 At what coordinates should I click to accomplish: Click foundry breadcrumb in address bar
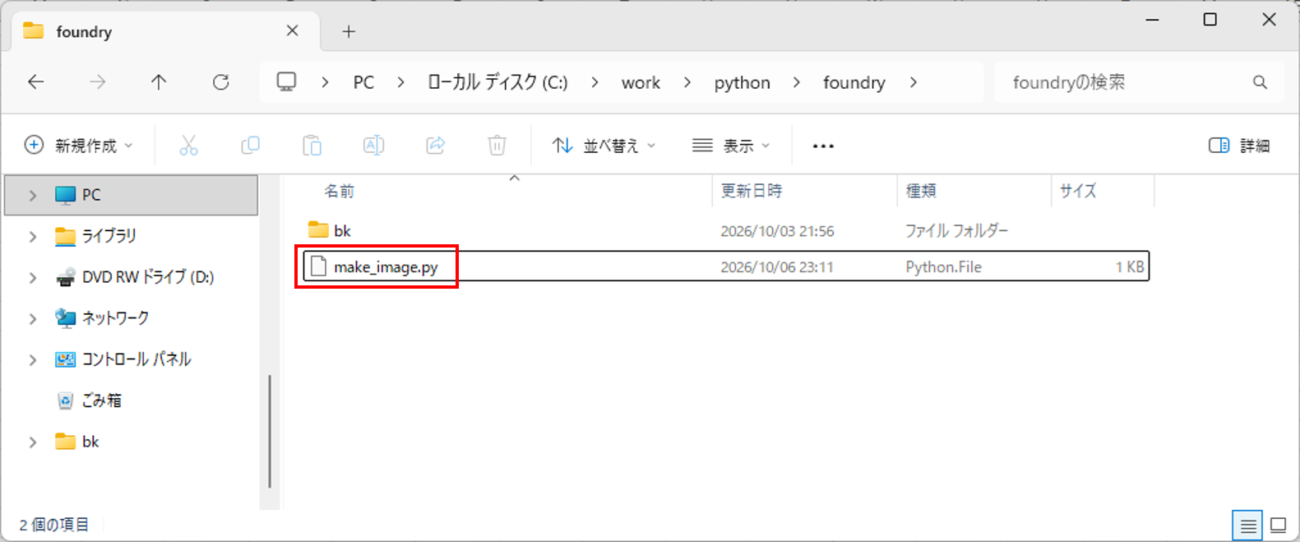[x=854, y=83]
